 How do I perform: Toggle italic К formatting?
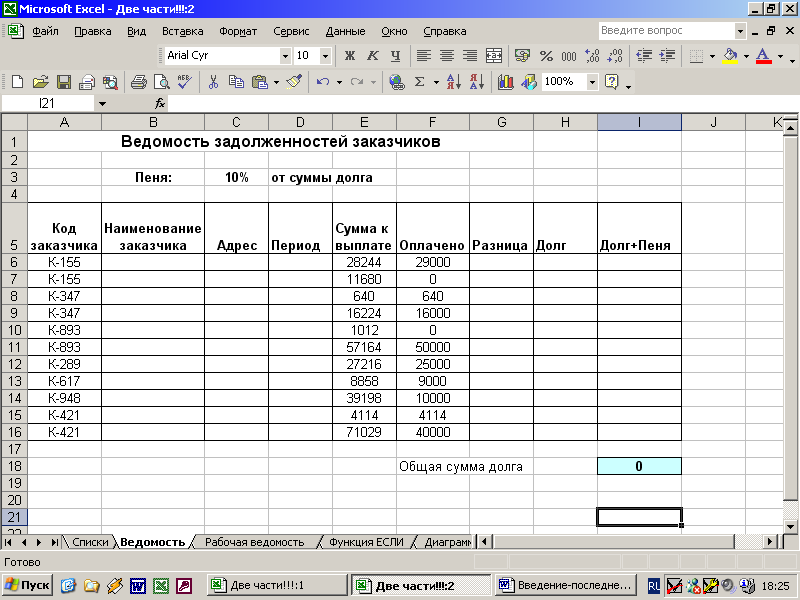click(x=373, y=55)
